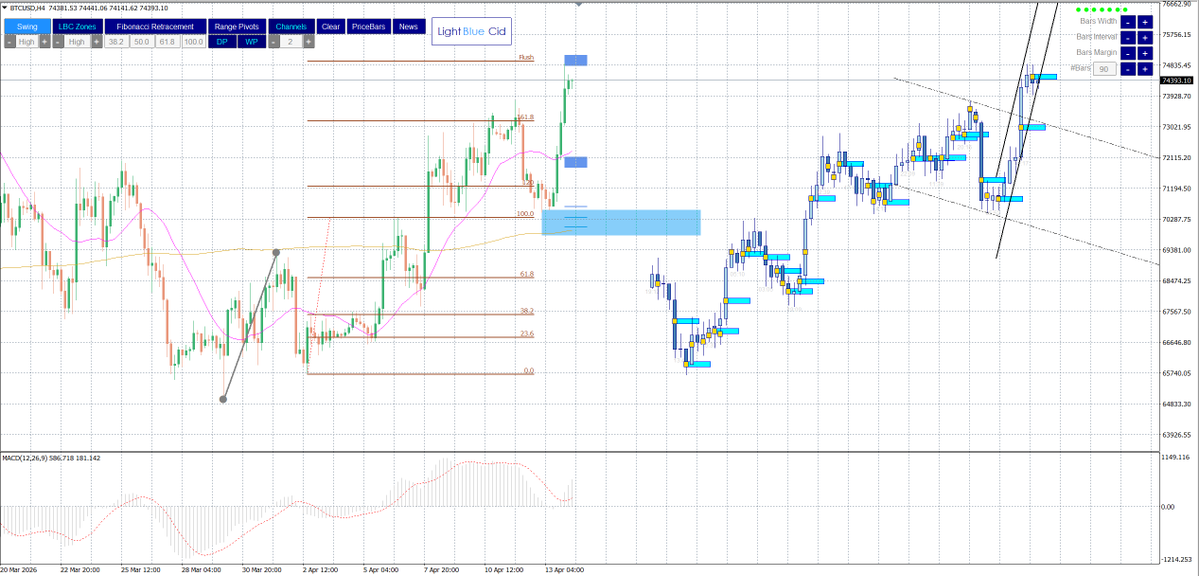Toggle the Range Pivots button
This screenshot has height=576, width=1199.
pos(236,26)
